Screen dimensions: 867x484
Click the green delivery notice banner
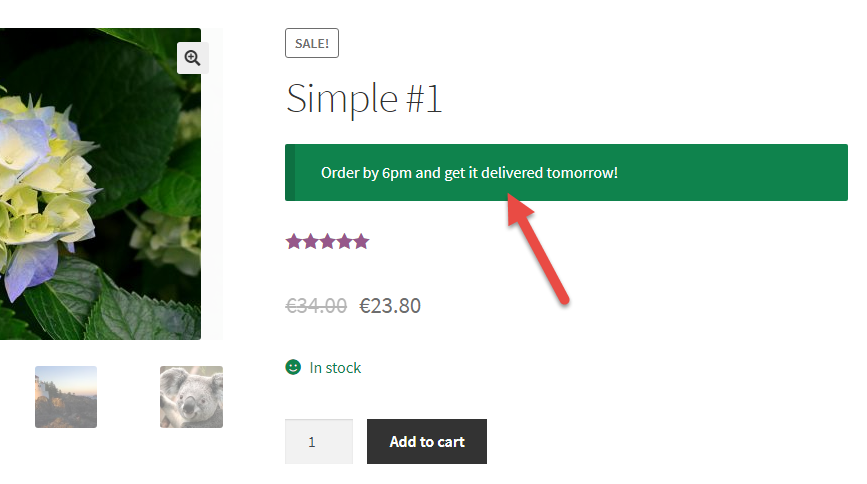click(566, 173)
